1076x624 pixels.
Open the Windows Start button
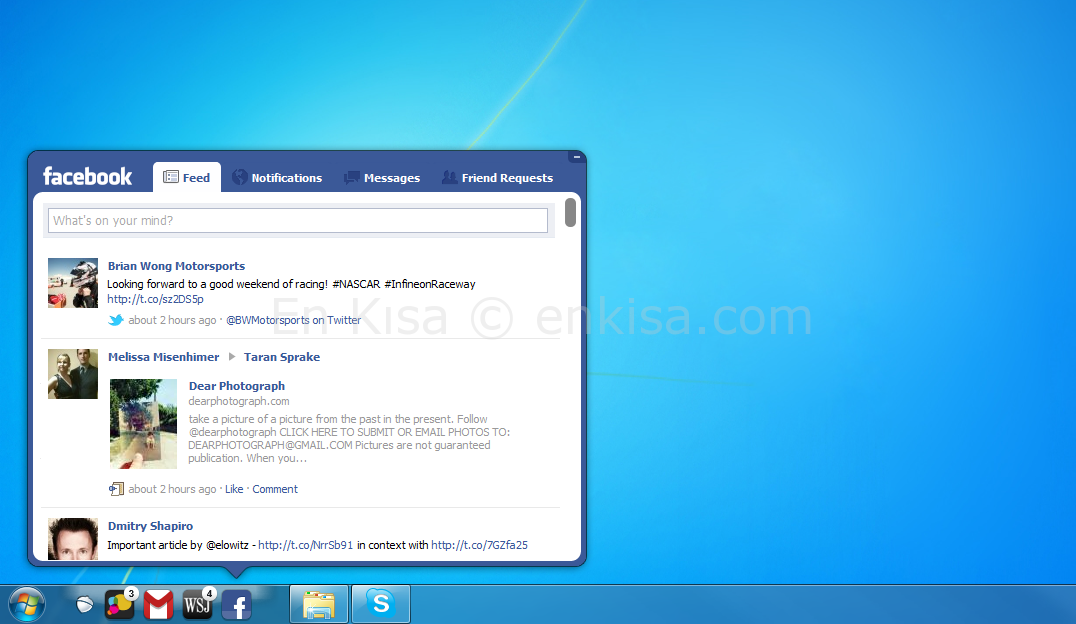point(26,605)
